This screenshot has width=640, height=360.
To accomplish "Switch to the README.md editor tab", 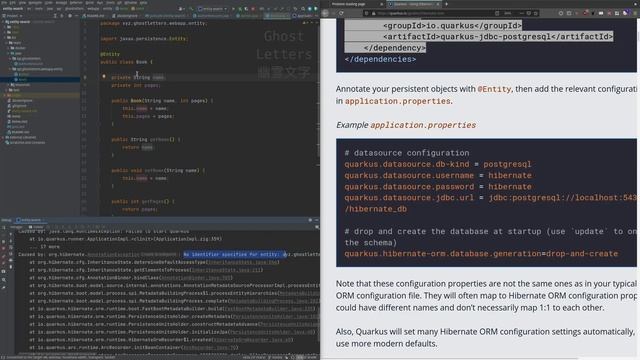I will coord(93,16).
